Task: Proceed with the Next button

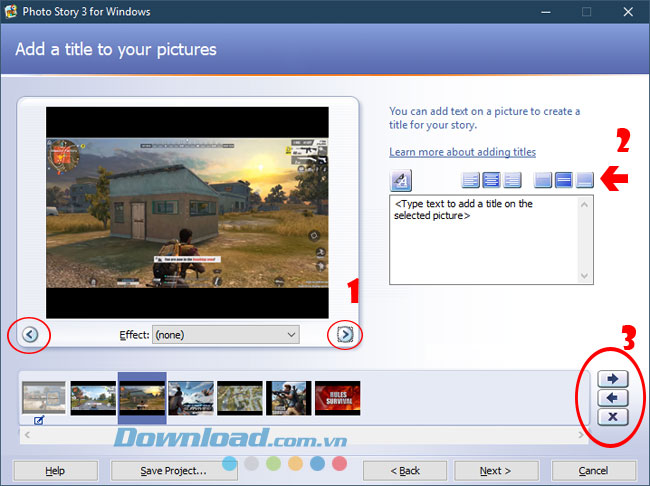Action: click(496, 471)
